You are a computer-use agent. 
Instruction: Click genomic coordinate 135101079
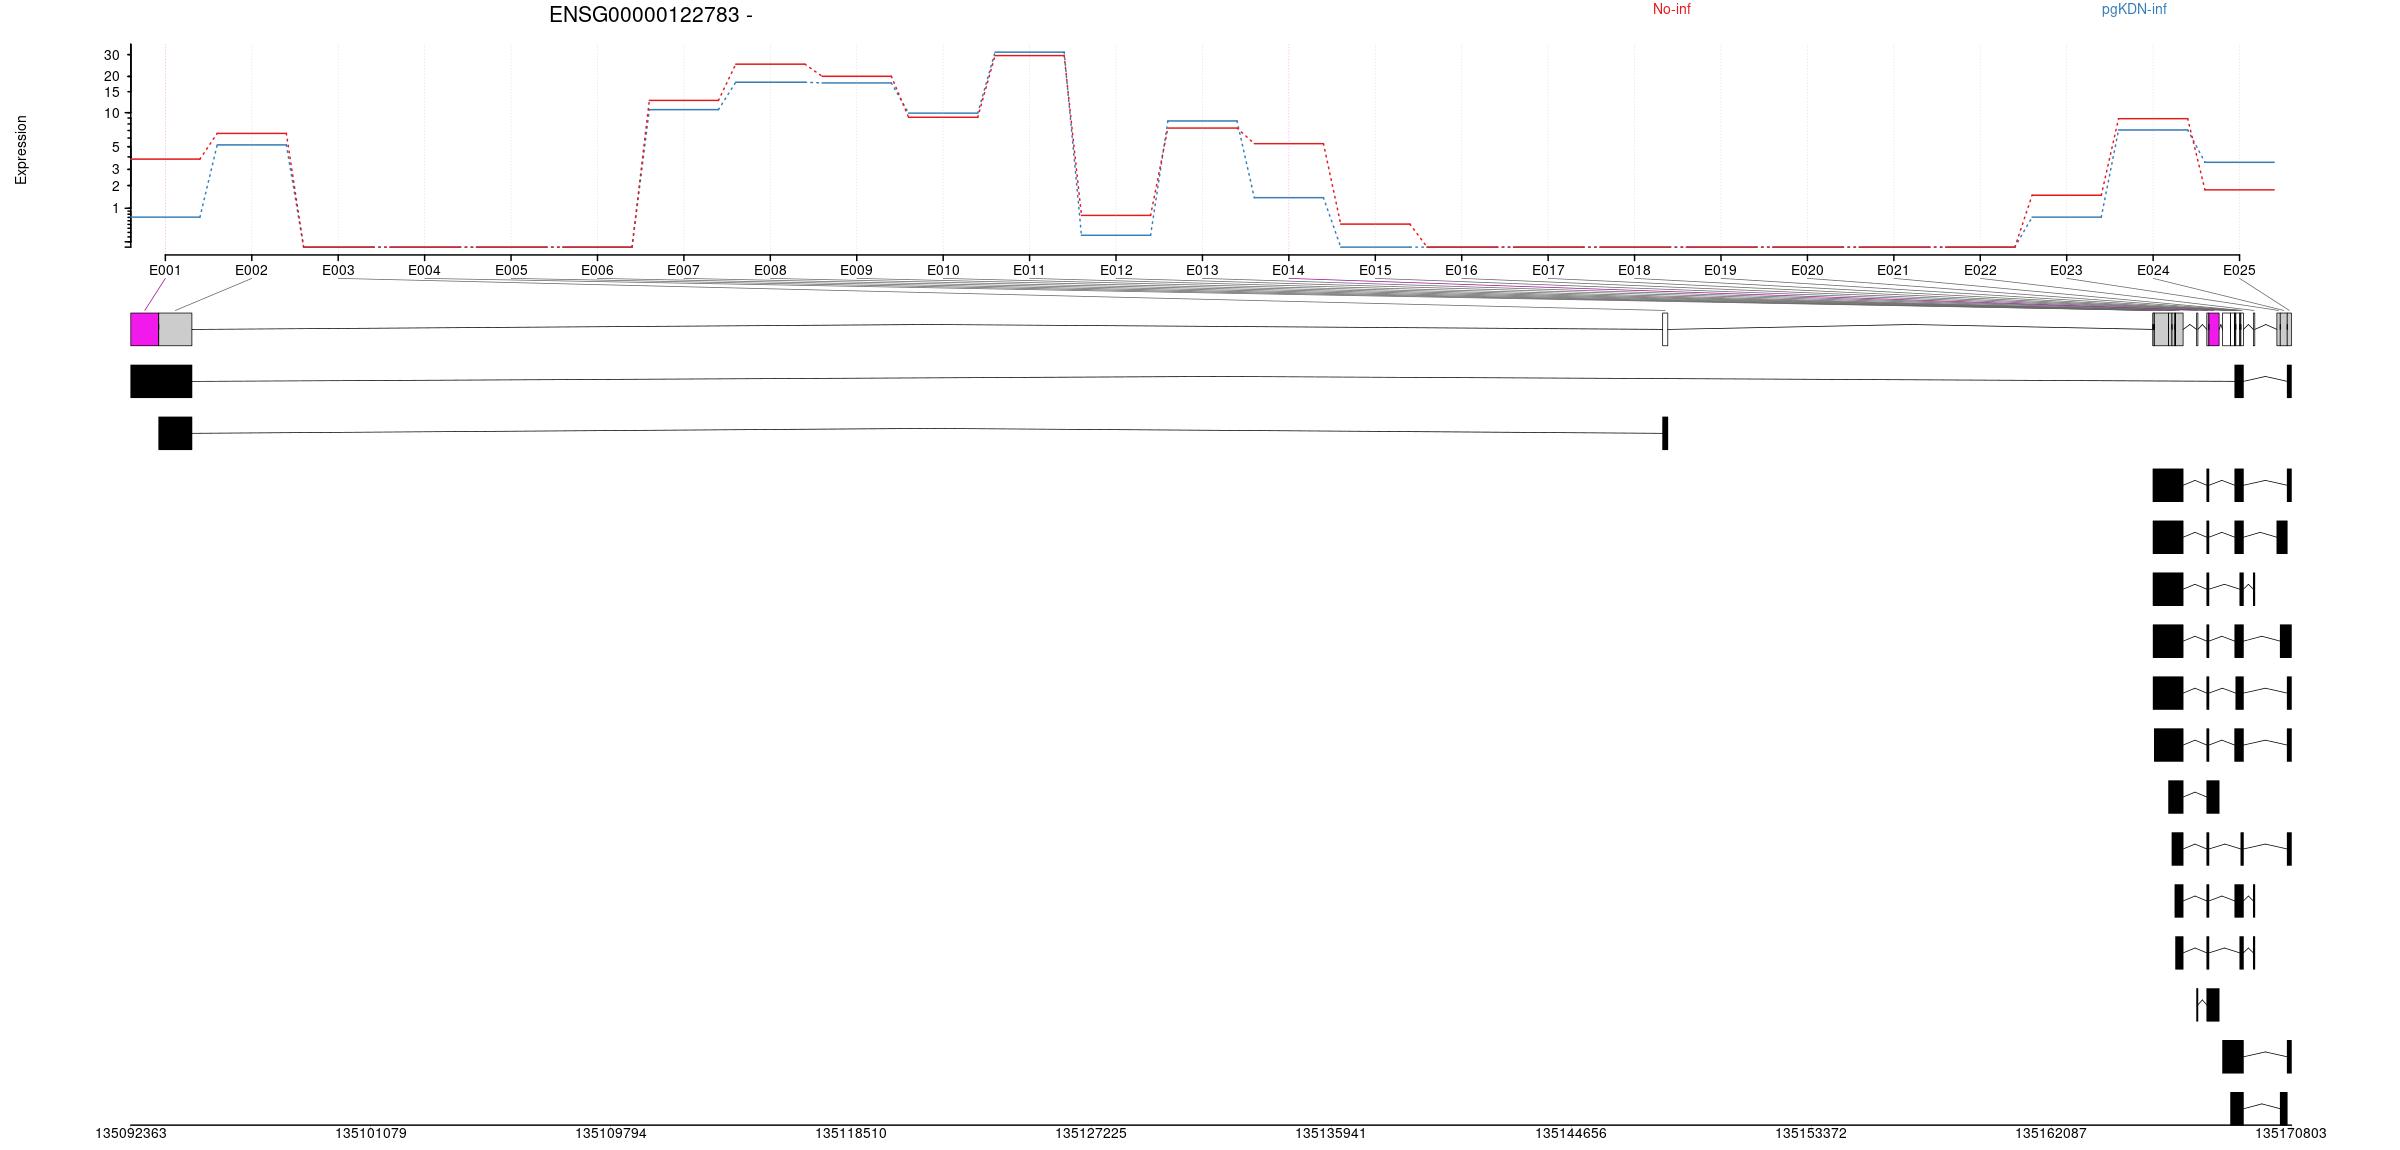point(371,1133)
